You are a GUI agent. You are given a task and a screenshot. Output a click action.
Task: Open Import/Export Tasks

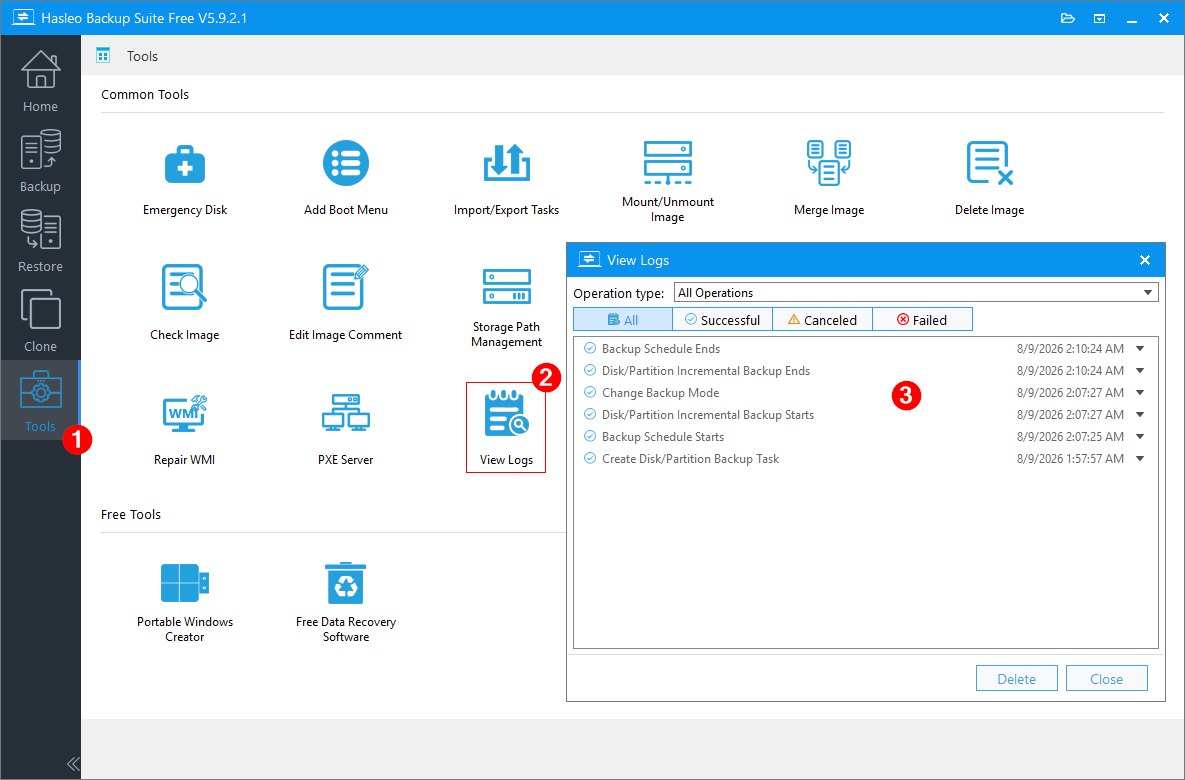coord(506,179)
